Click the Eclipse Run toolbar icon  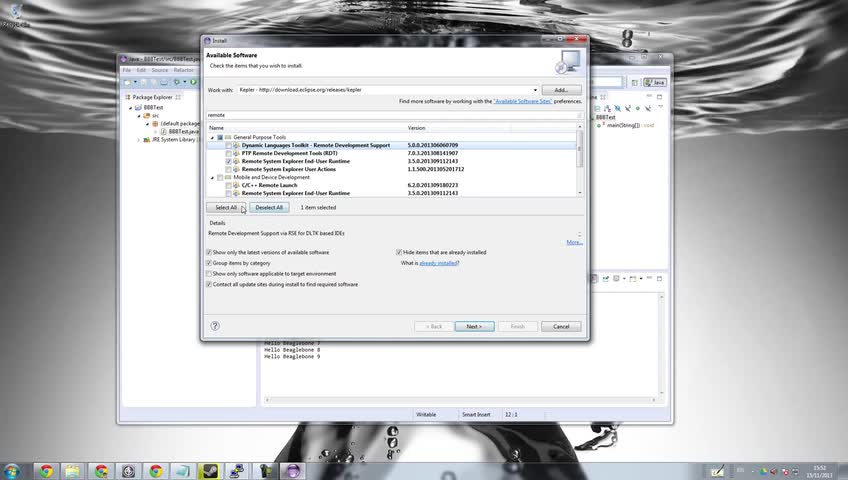tap(193, 82)
